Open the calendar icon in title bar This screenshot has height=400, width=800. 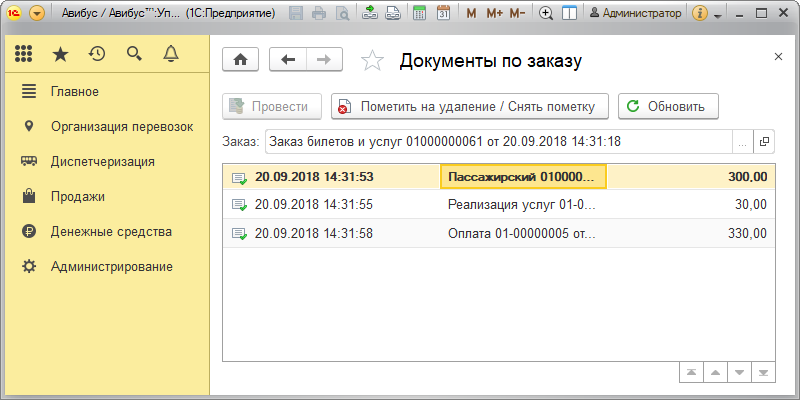pos(443,14)
